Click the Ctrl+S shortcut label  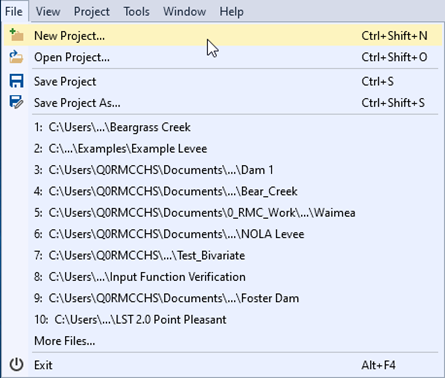point(378,82)
